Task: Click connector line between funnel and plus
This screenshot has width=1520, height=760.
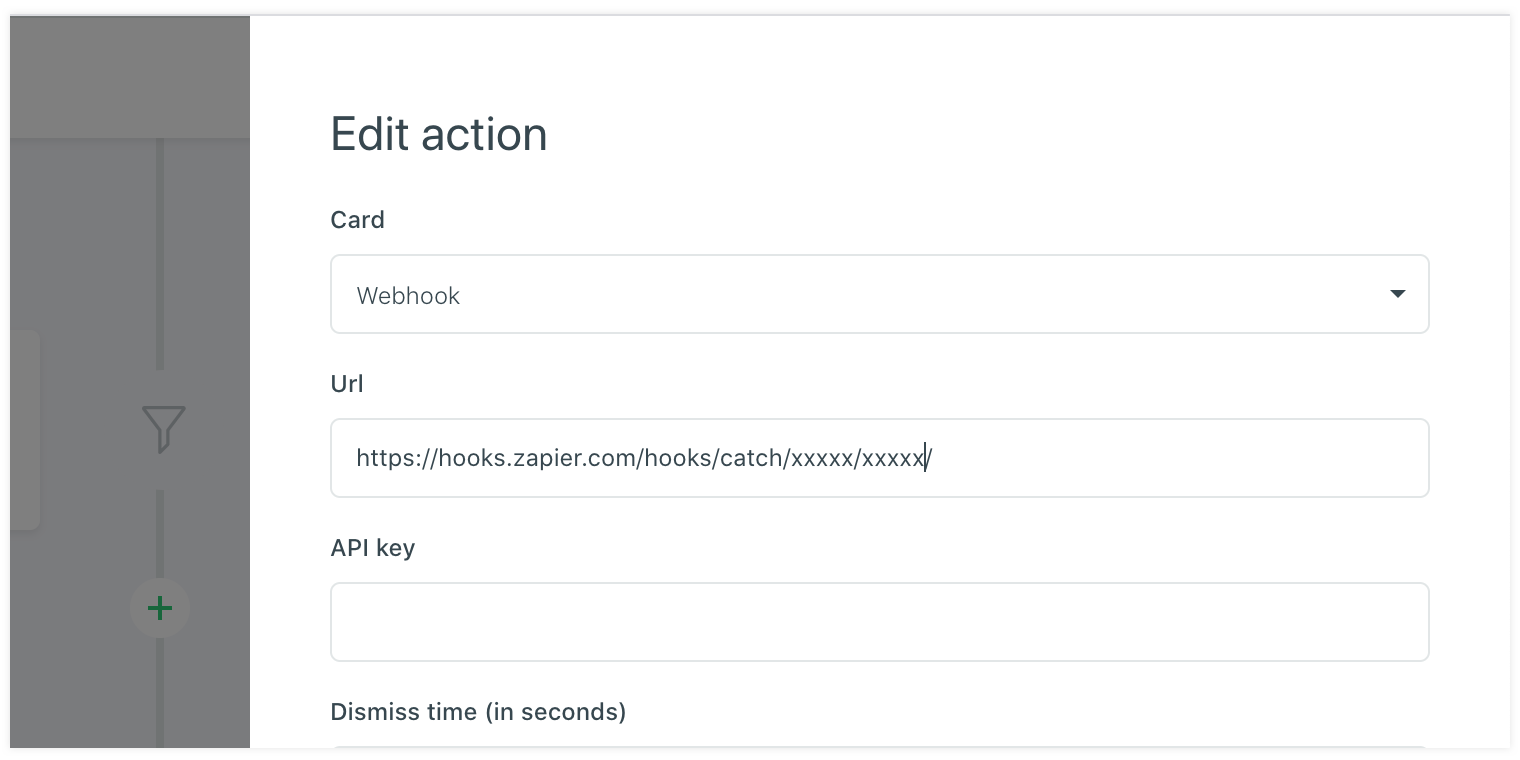Action: (160, 530)
